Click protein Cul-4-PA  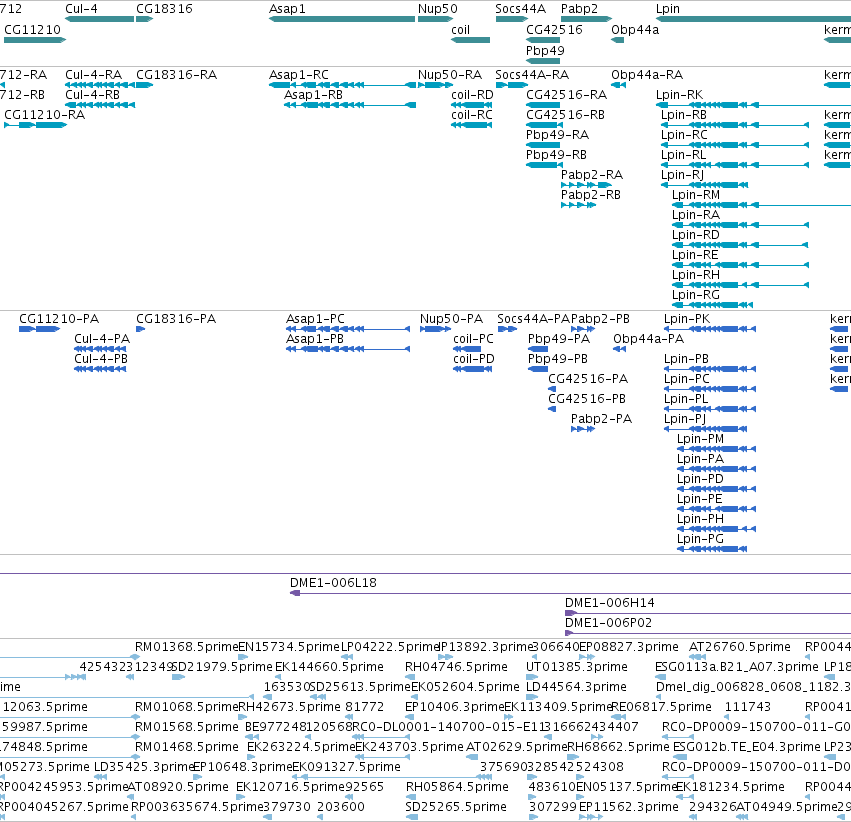pos(100,349)
